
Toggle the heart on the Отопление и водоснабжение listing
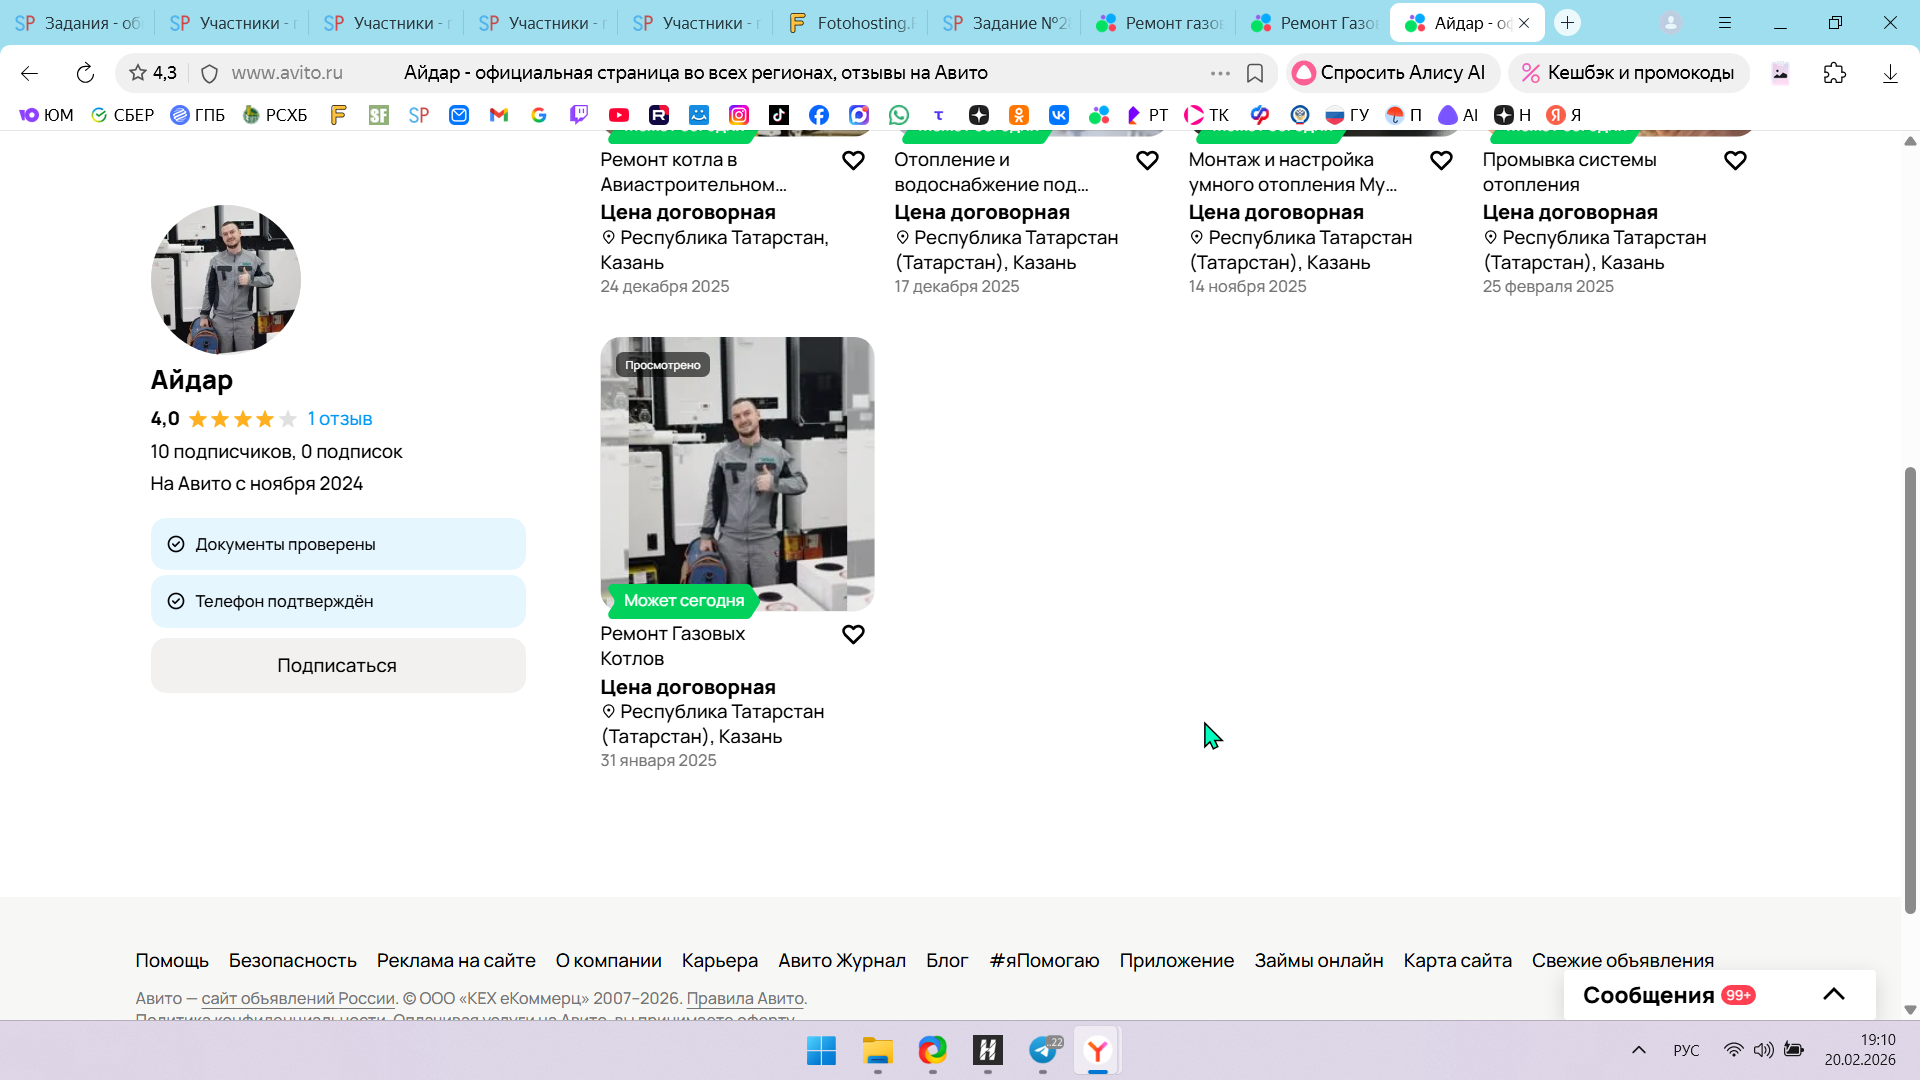(x=1147, y=161)
